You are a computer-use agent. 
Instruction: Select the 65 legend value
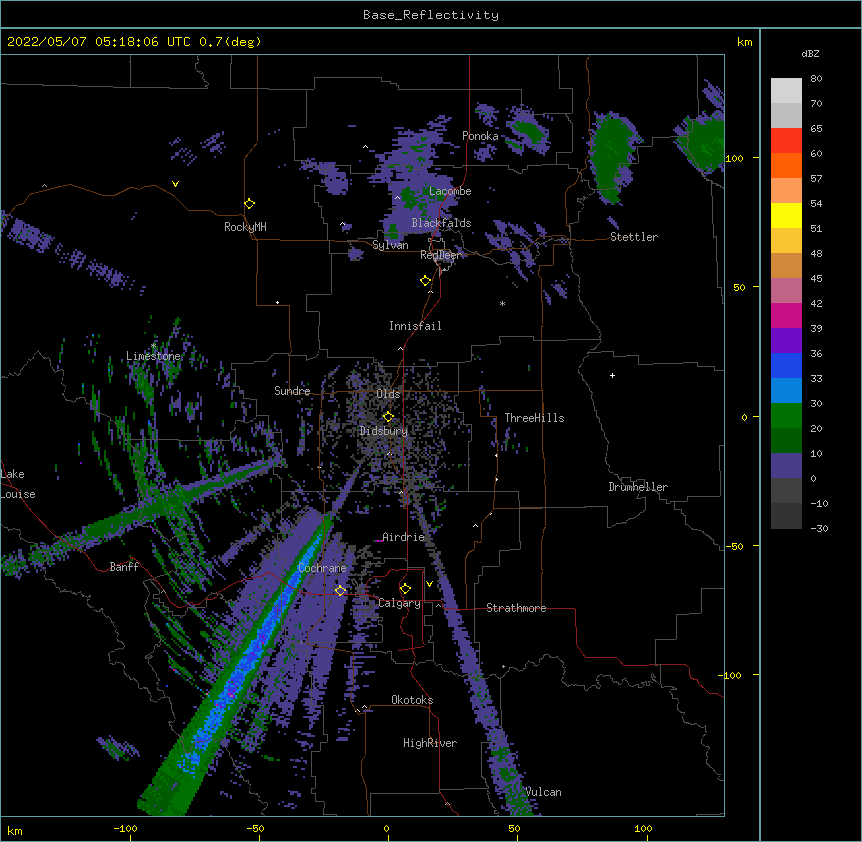point(816,129)
